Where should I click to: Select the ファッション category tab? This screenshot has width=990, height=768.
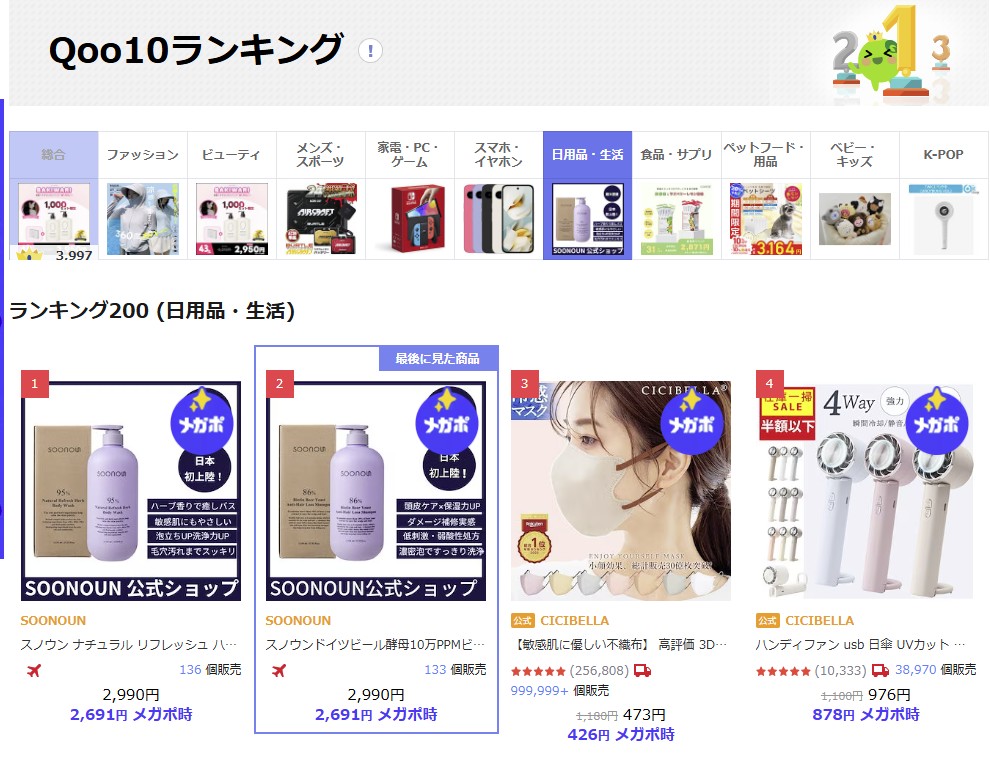pyautogui.click(x=143, y=155)
